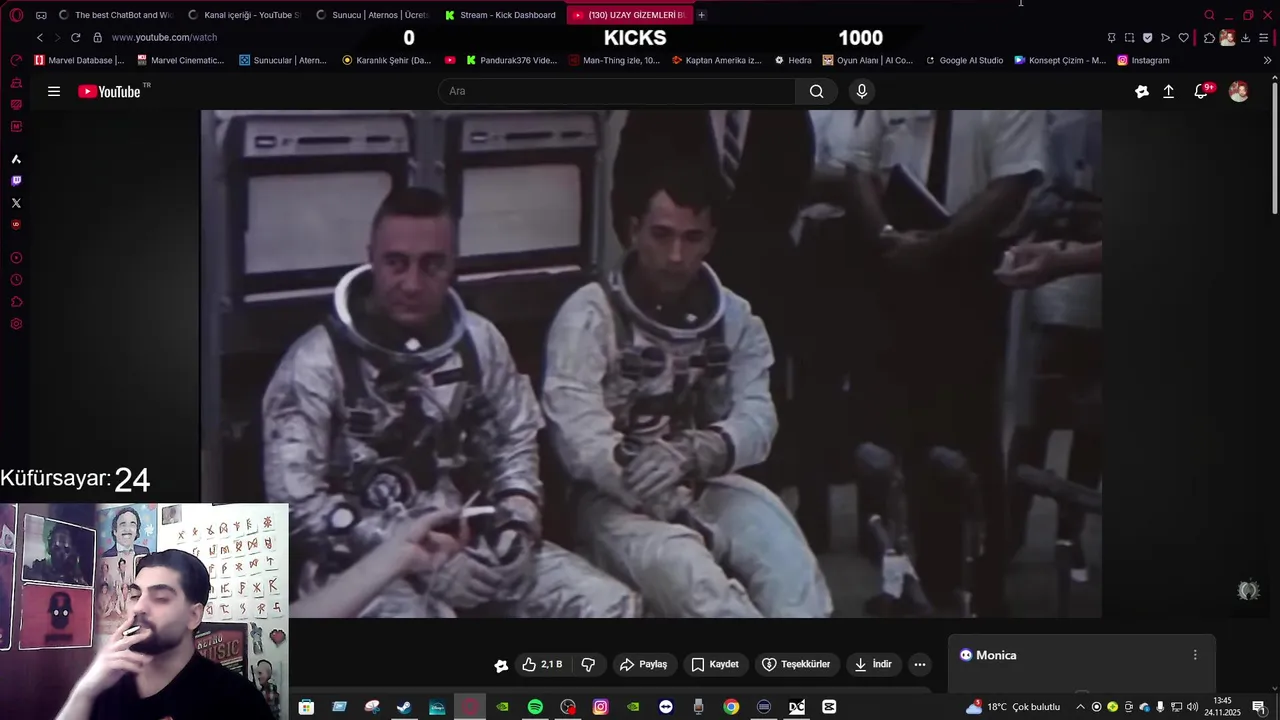Open the YouTube hamburger guide menu
Image resolution: width=1280 pixels, height=720 pixels.
[x=54, y=91]
